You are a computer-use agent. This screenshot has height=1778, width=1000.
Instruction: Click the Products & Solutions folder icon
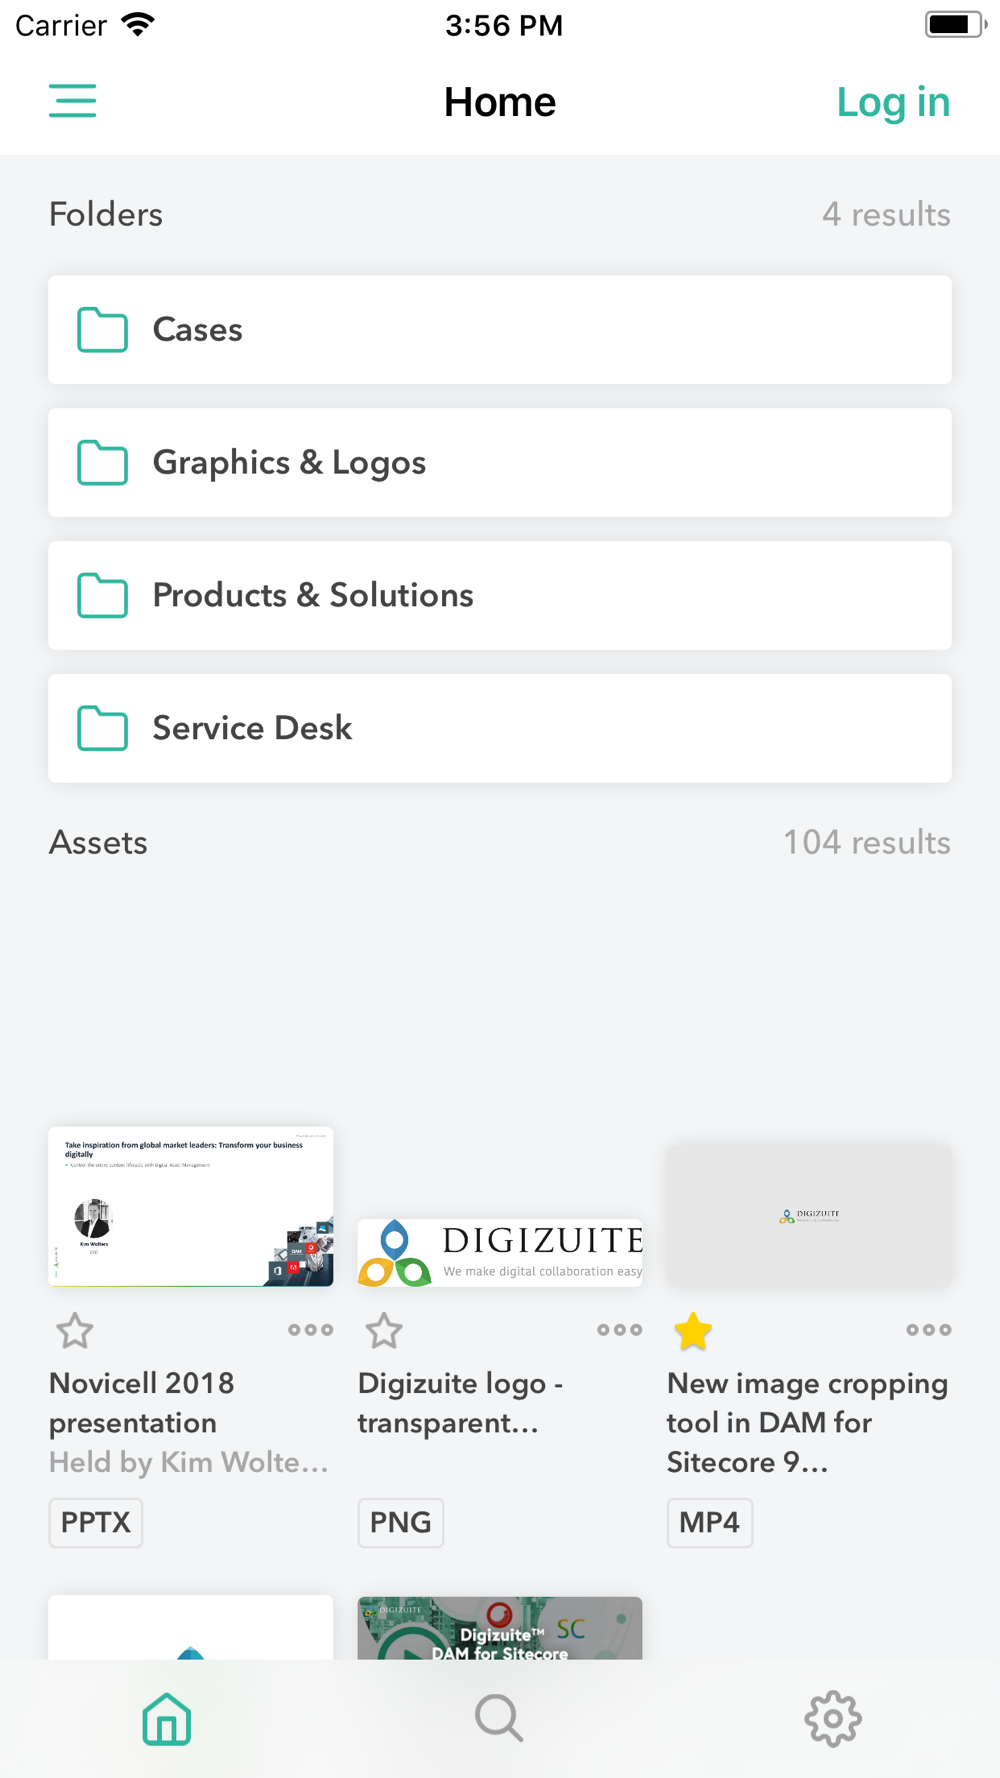tap(103, 596)
